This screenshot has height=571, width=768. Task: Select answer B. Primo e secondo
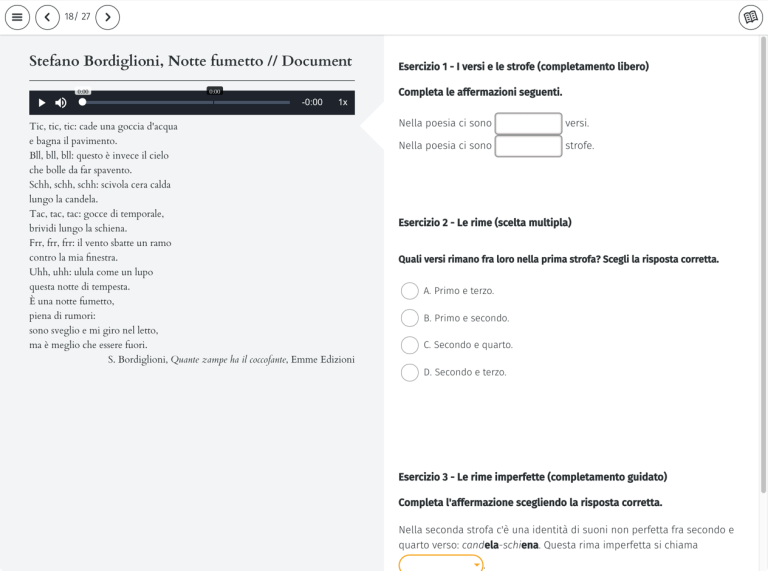tap(410, 318)
